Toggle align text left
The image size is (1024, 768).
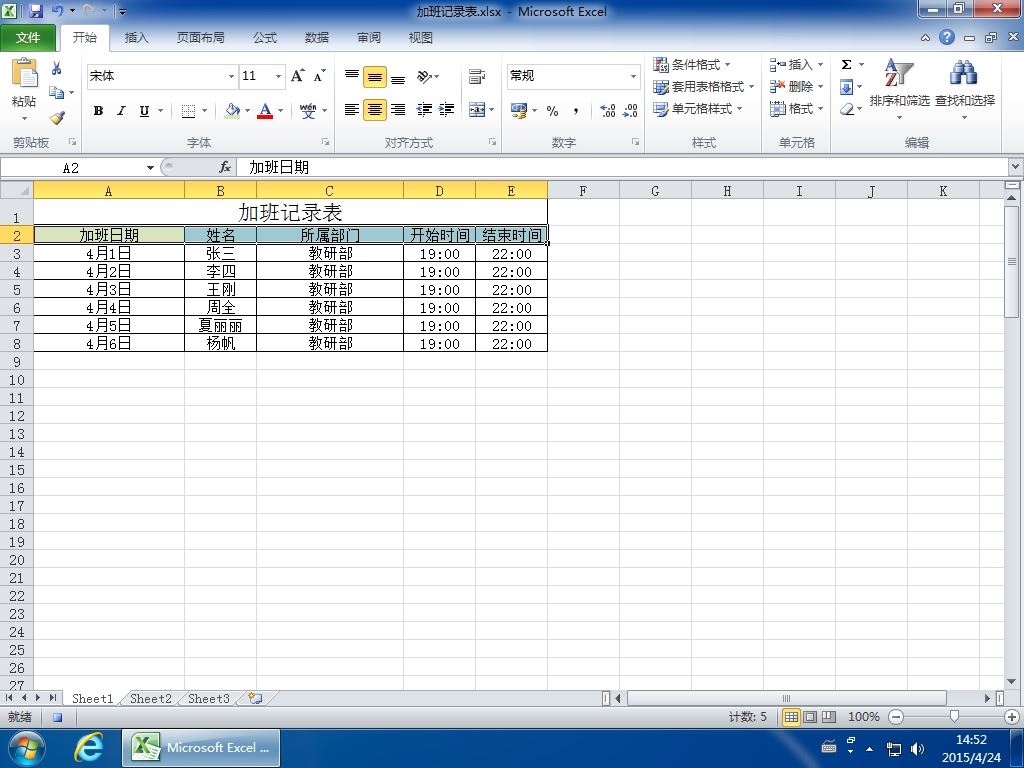pyautogui.click(x=352, y=110)
